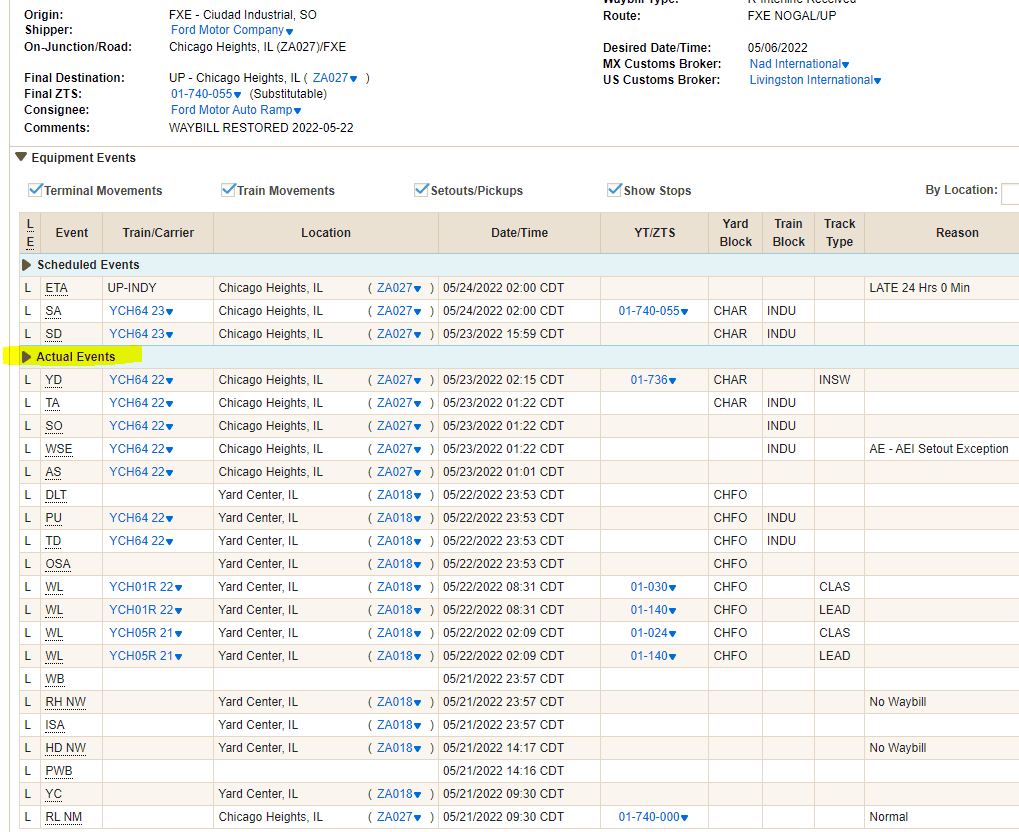The width and height of the screenshot is (1019, 832).
Task: Open train YCH64 22 in PU row
Action: pos(141,517)
